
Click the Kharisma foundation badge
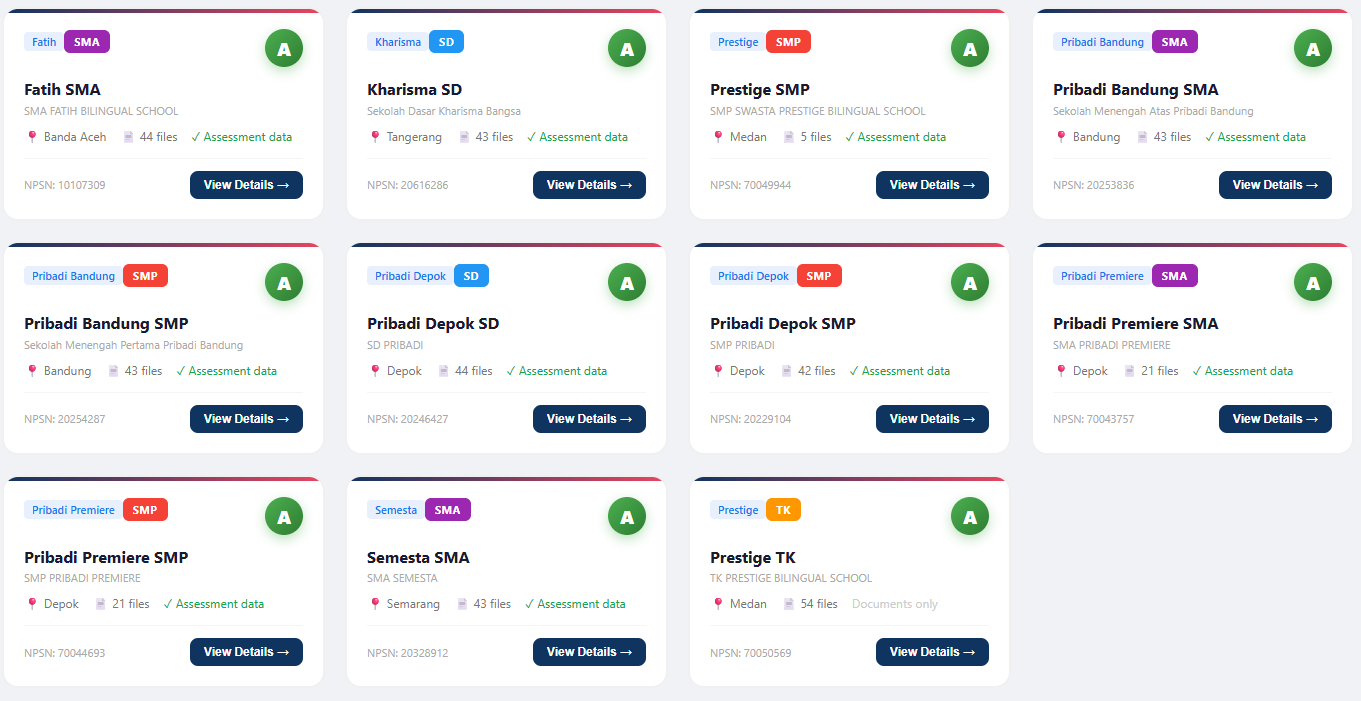tap(398, 41)
